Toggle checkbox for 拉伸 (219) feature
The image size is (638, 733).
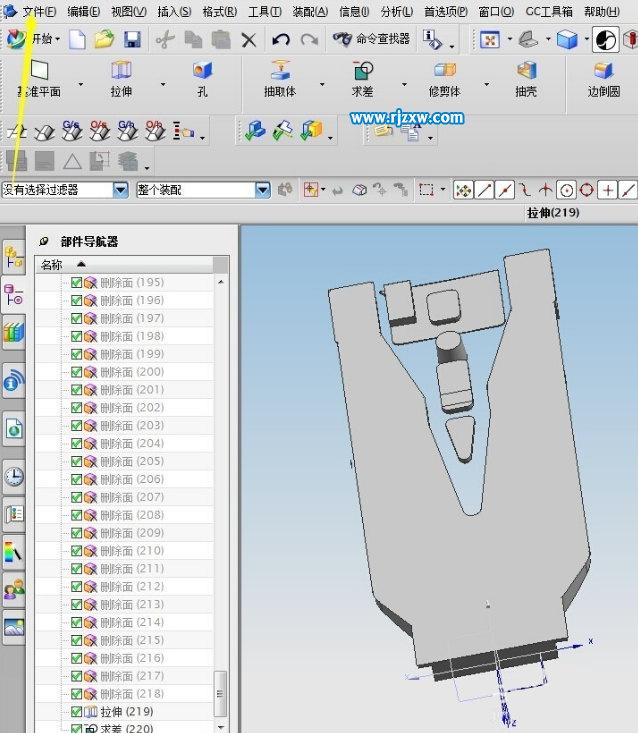click(x=77, y=712)
